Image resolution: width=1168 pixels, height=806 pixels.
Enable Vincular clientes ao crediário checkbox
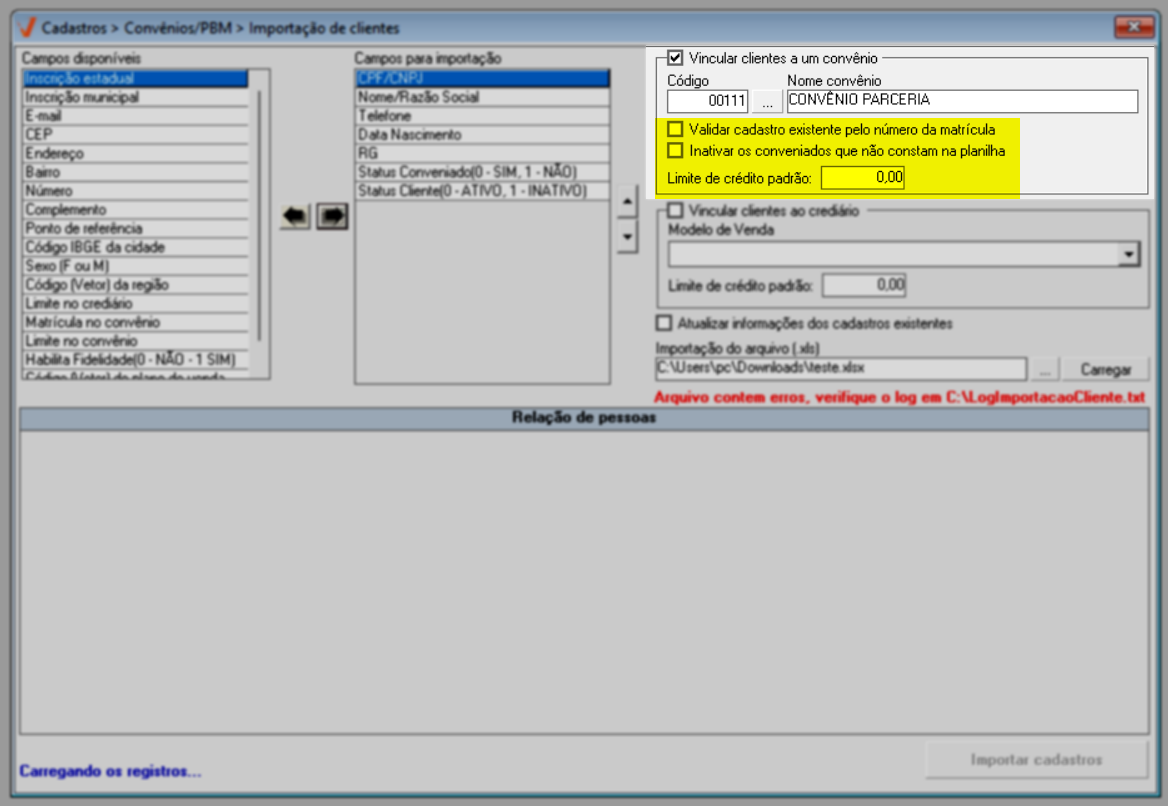click(x=675, y=211)
